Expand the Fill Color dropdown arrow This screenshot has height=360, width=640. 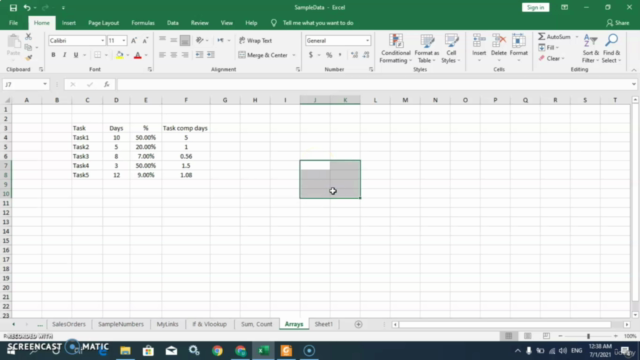(x=128, y=55)
